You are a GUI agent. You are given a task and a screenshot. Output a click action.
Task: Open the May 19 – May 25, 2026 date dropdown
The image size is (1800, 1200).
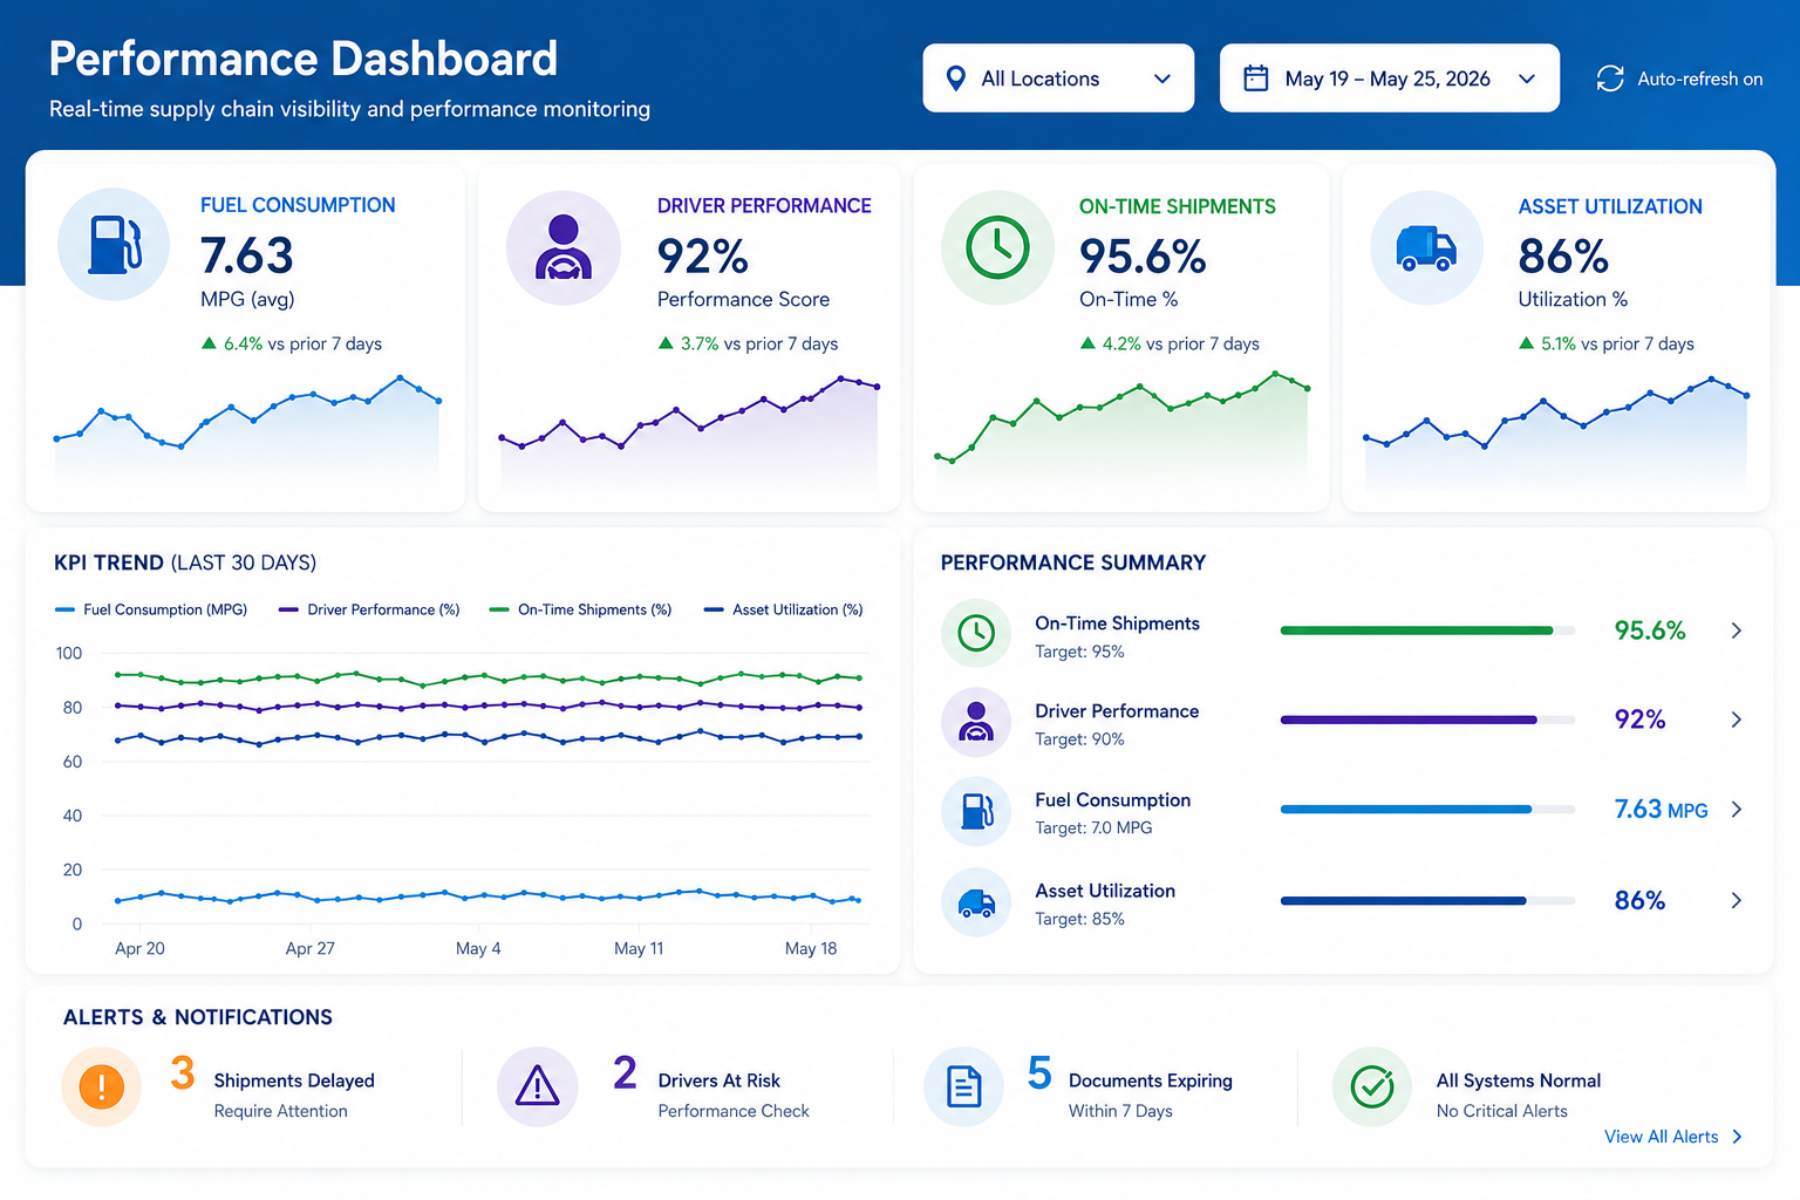tap(1389, 78)
